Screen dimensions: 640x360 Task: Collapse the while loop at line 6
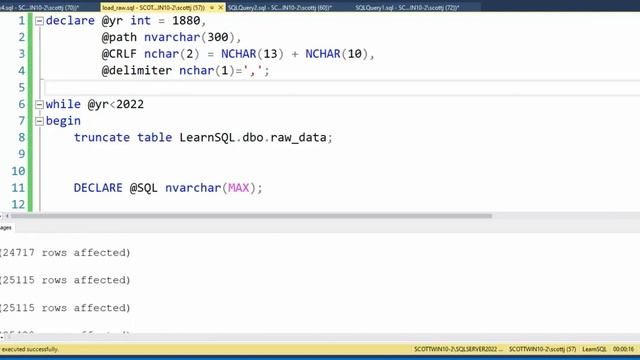point(39,104)
